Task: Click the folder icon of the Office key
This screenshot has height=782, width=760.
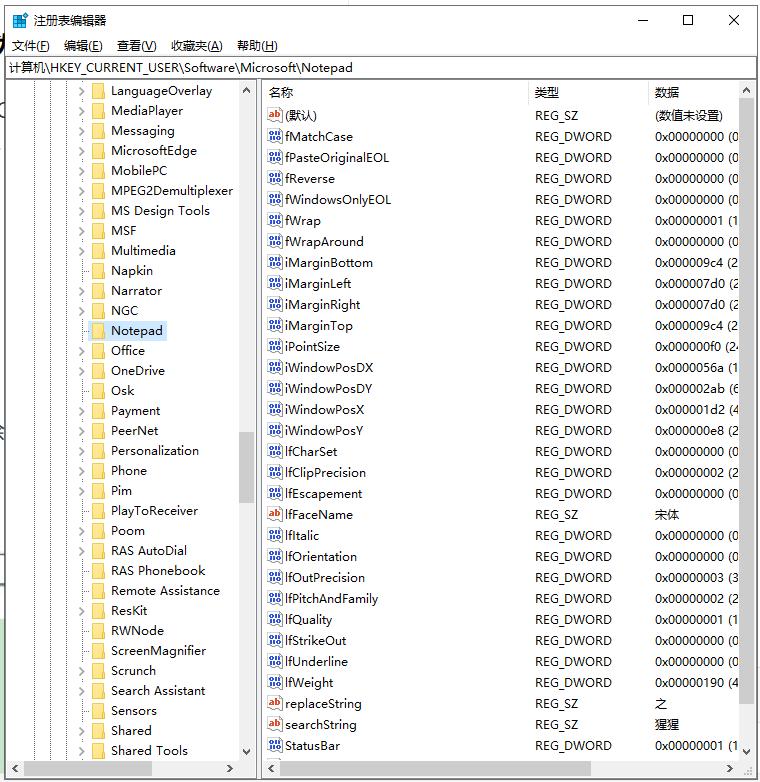Action: coord(98,351)
